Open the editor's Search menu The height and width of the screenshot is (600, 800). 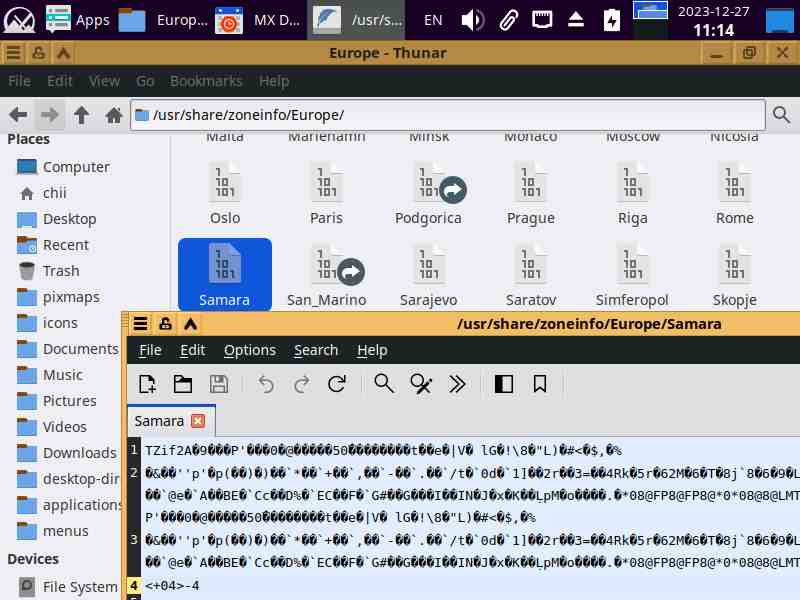tap(316, 351)
